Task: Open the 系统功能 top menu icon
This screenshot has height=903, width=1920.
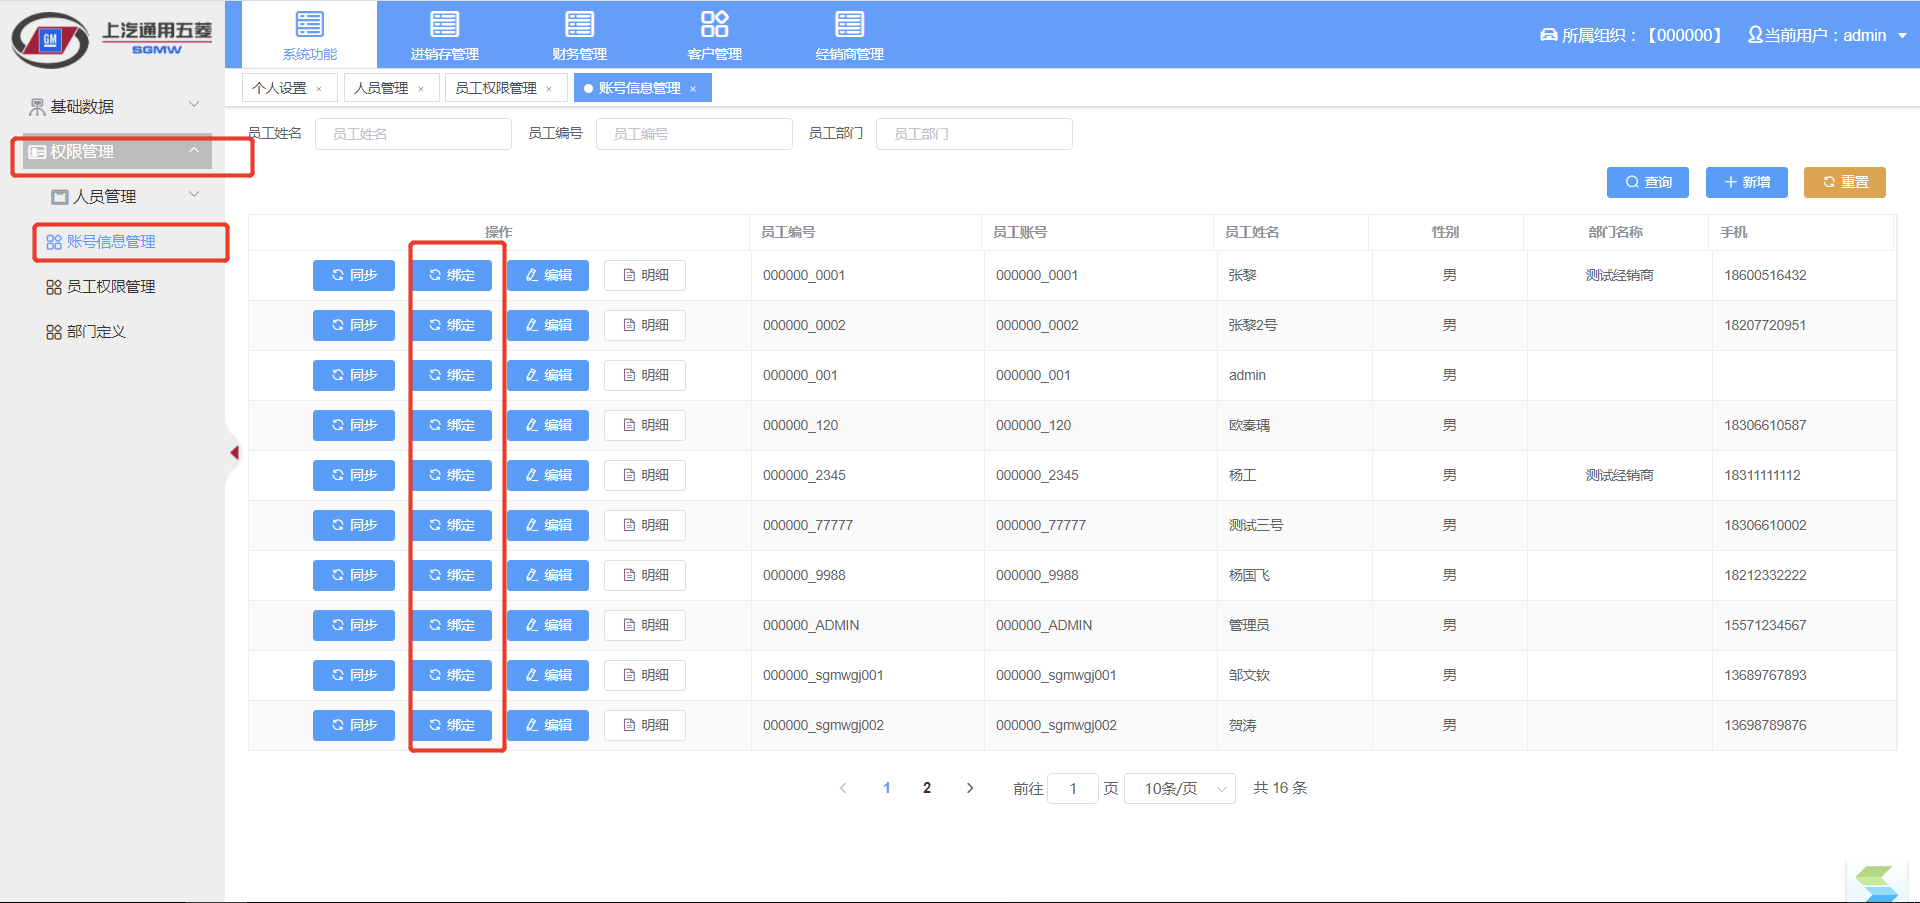Action: 310,24
